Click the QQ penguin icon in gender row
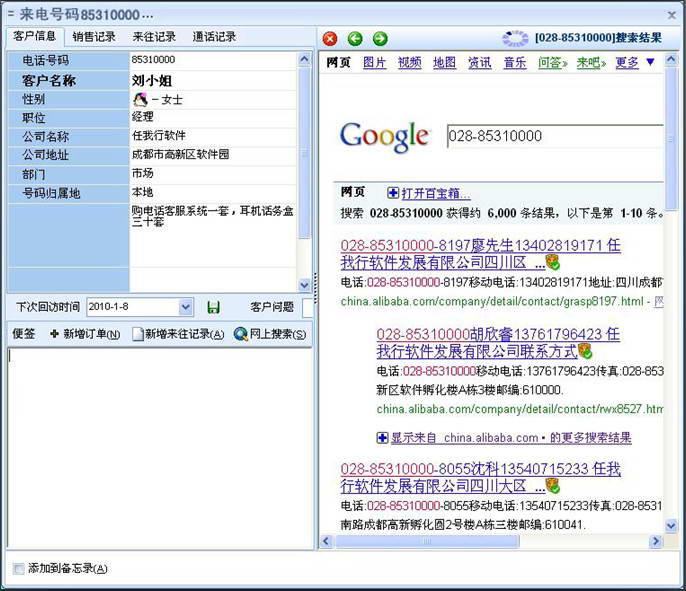The height and width of the screenshot is (591, 686). click(140, 100)
